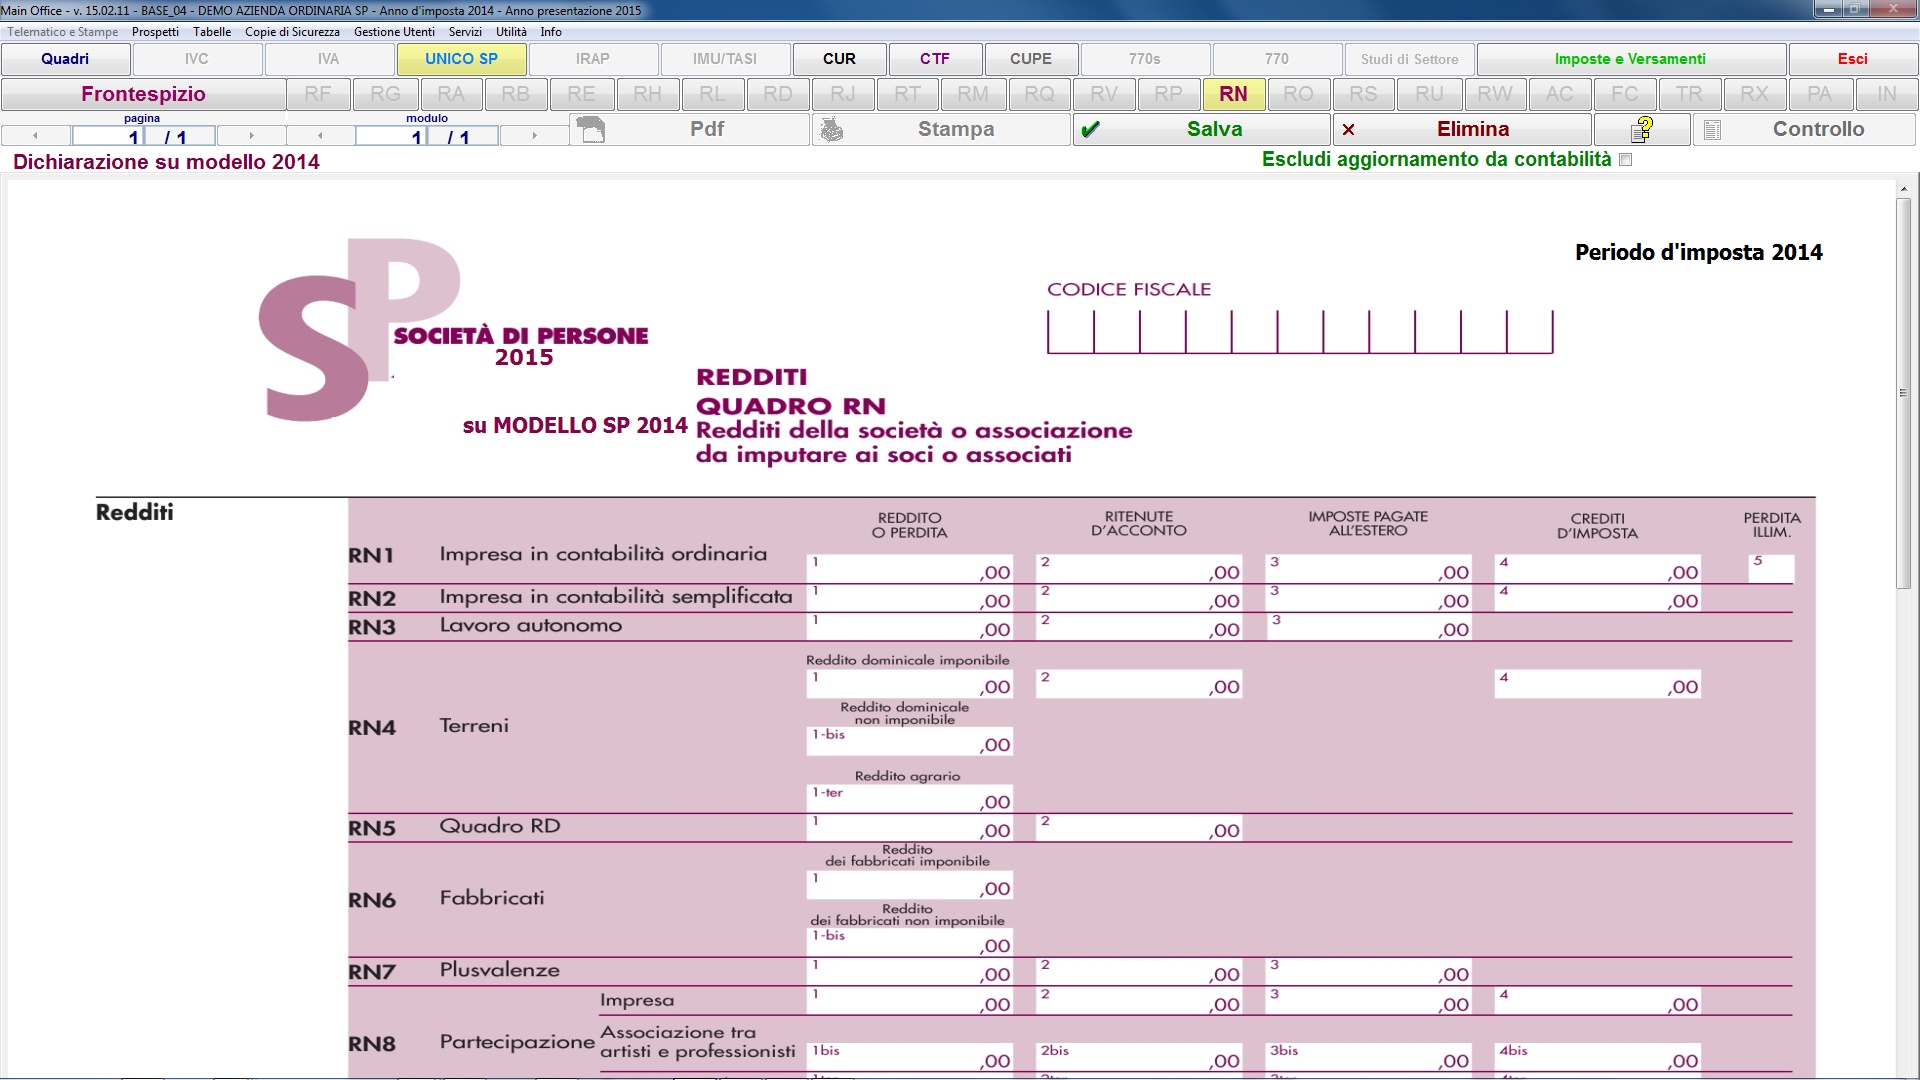
Task: Open Imposte e Versamenti
Action: click(1630, 59)
